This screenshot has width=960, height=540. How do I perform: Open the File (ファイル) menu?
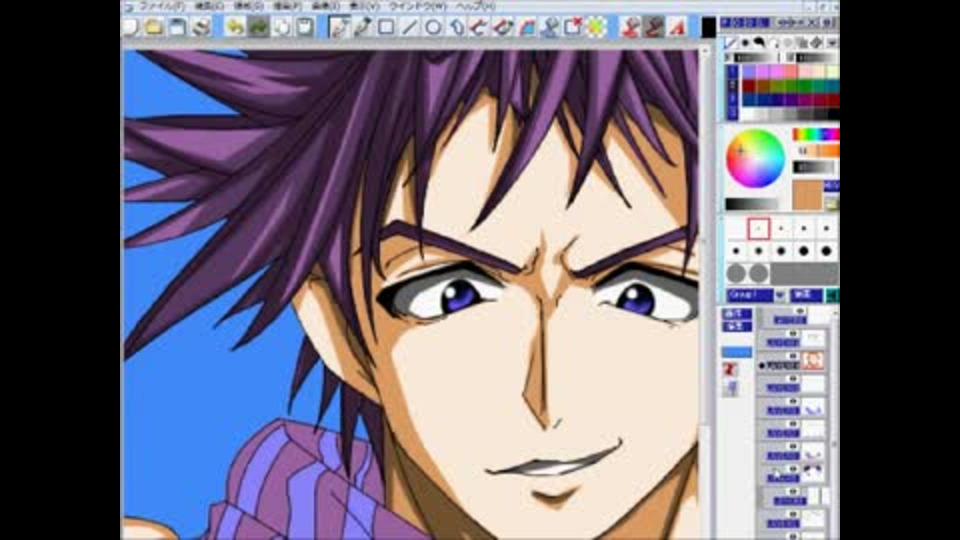click(162, 6)
